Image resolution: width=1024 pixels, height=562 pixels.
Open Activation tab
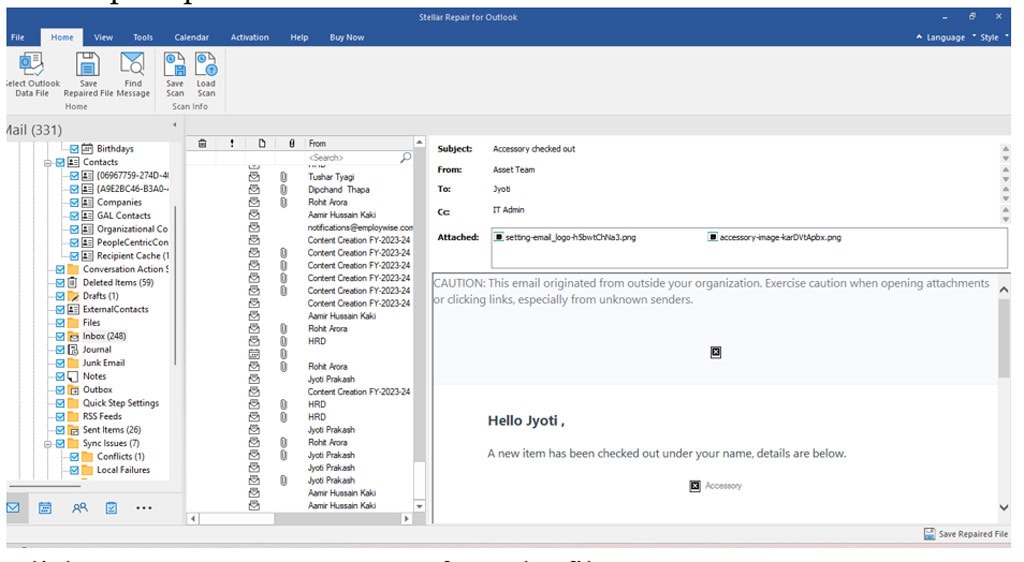click(249, 37)
